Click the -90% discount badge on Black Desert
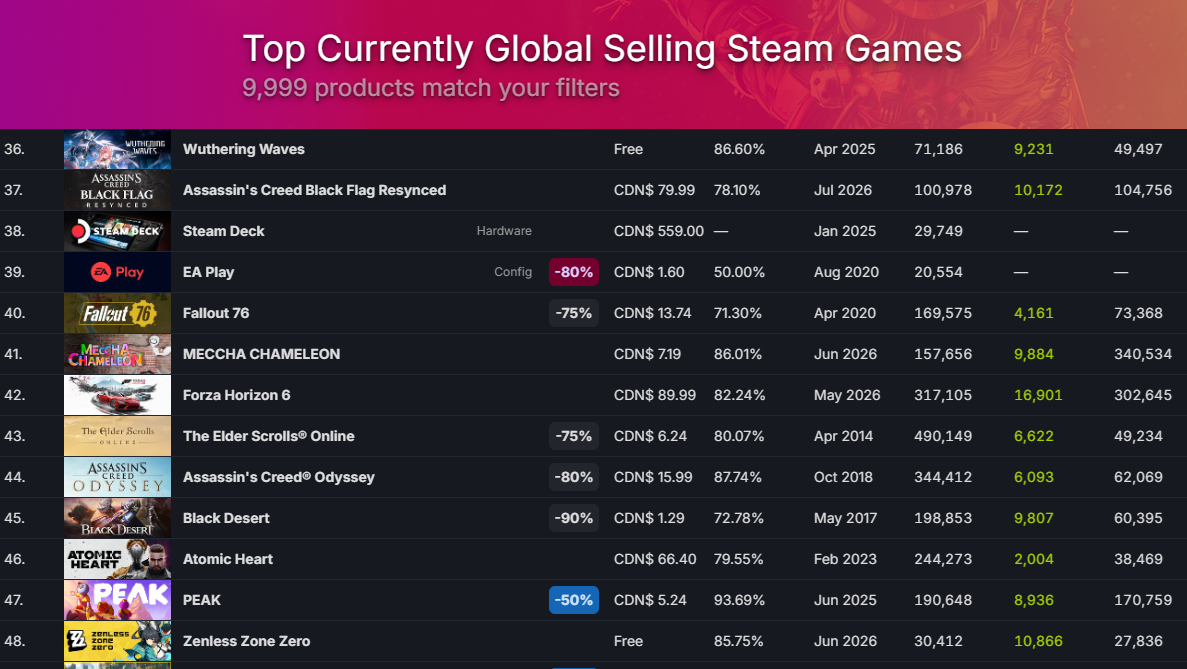Screen dimensions: 1187x669 (x=574, y=518)
